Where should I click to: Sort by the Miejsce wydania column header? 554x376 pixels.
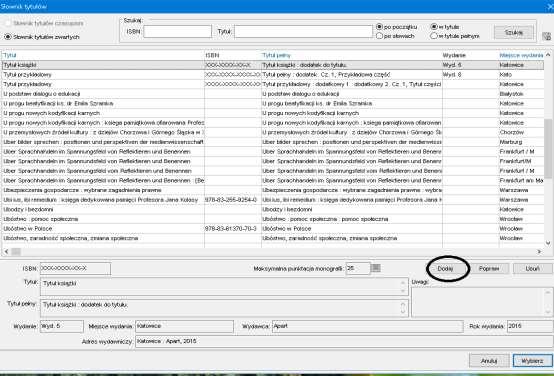click(521, 55)
